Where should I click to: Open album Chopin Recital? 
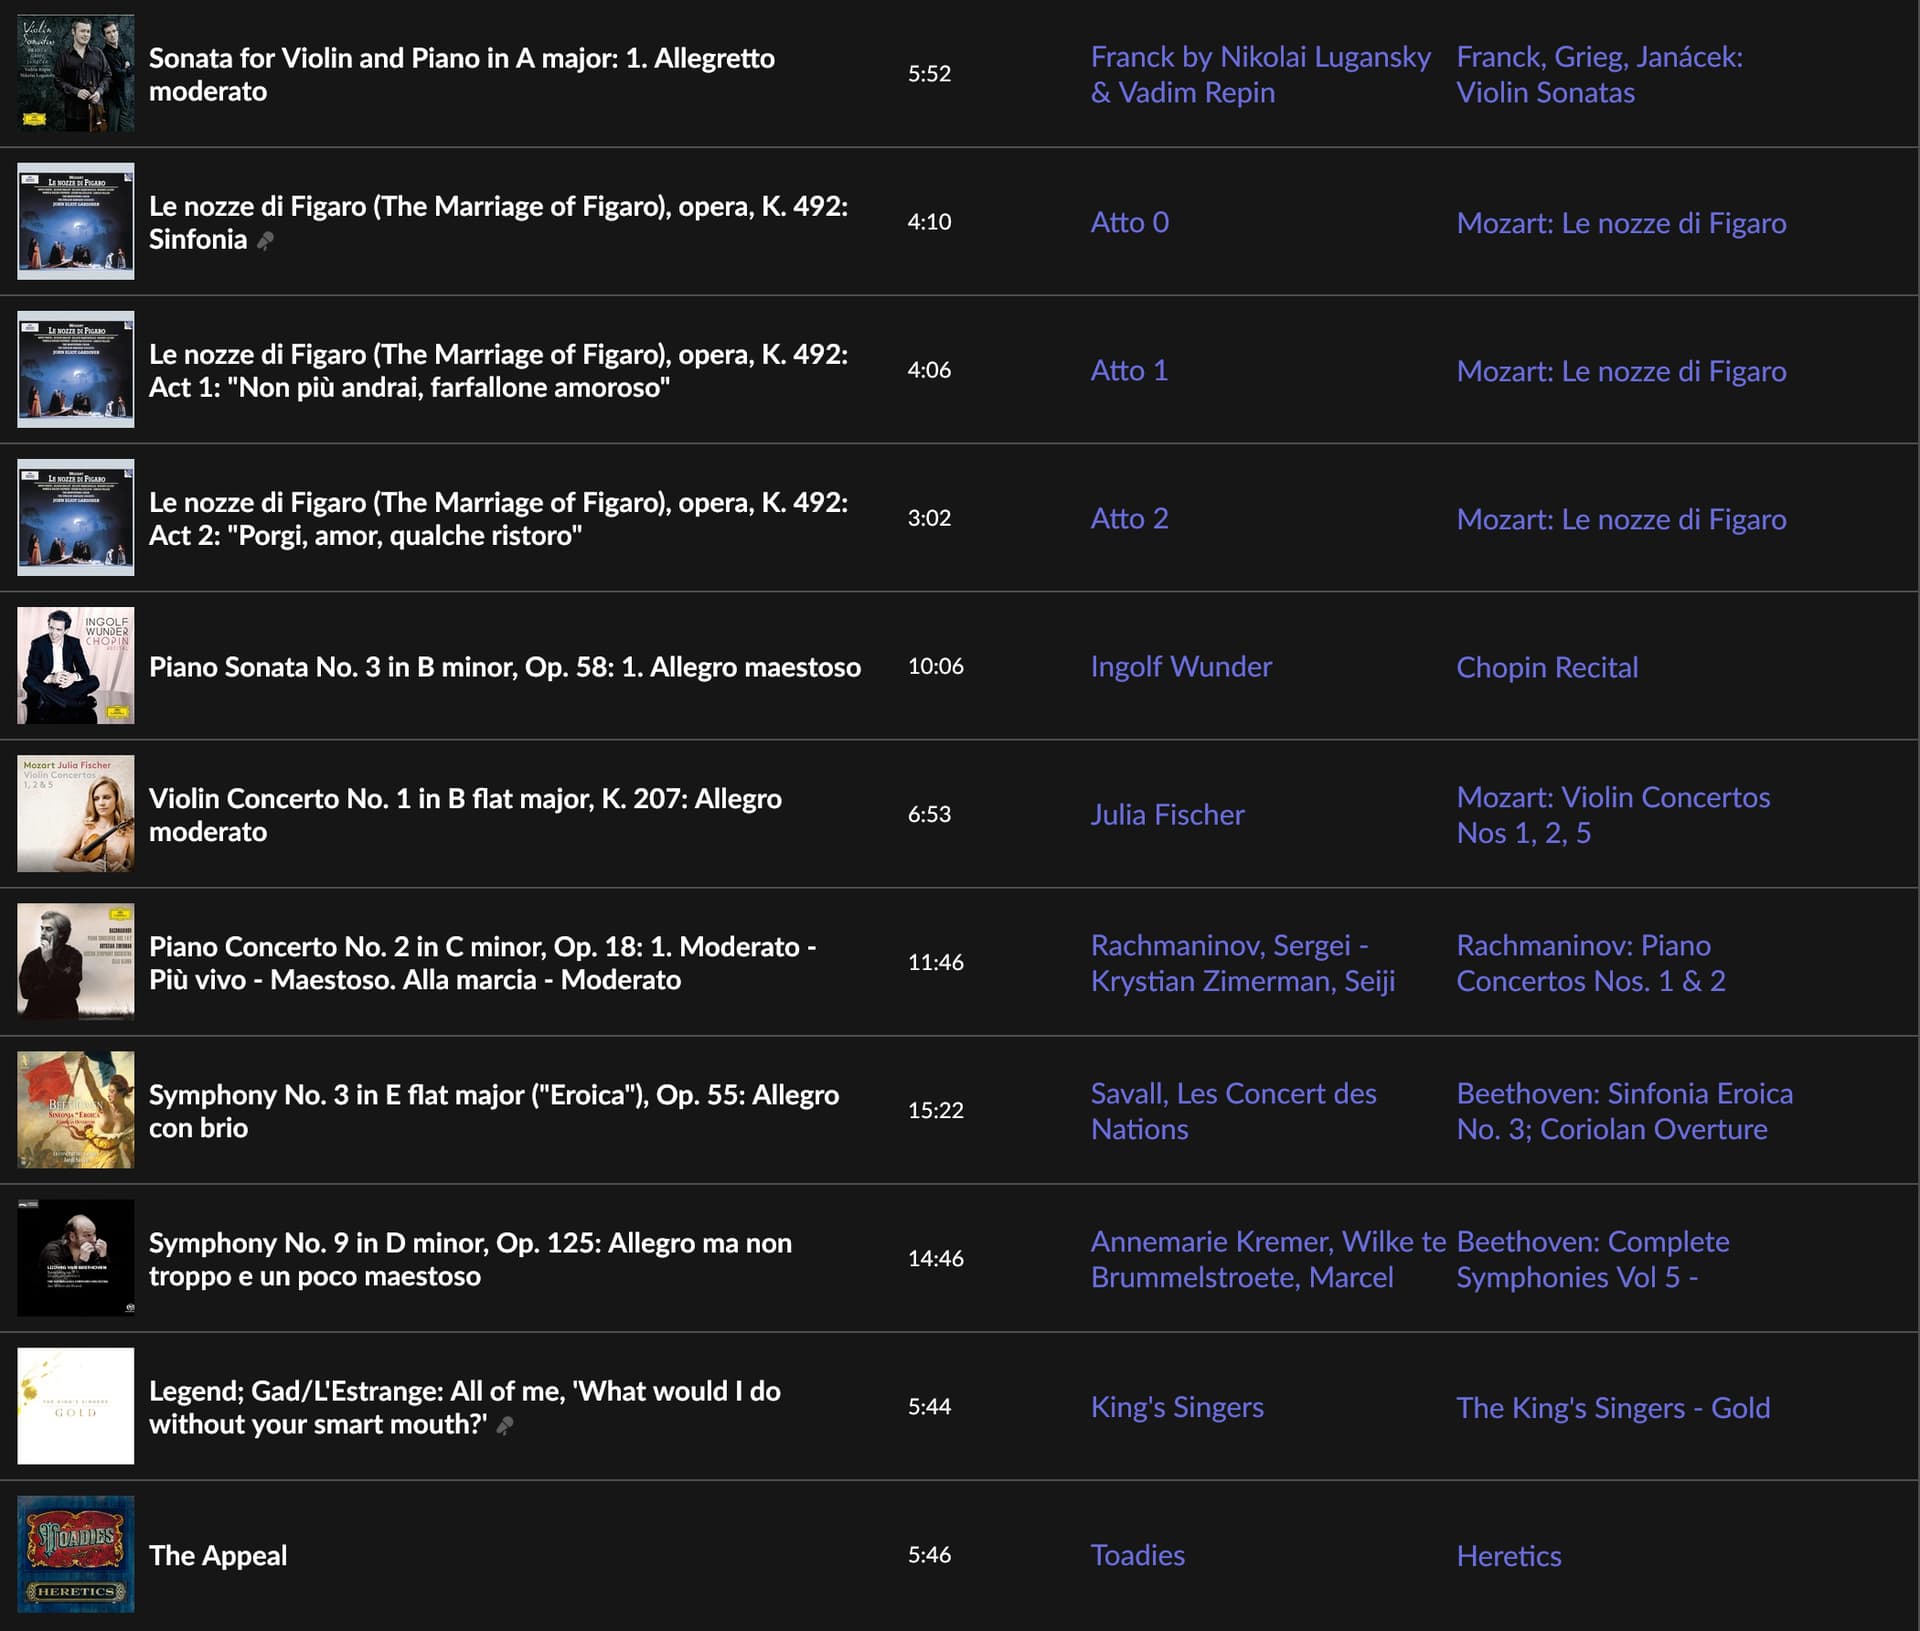(x=1547, y=666)
